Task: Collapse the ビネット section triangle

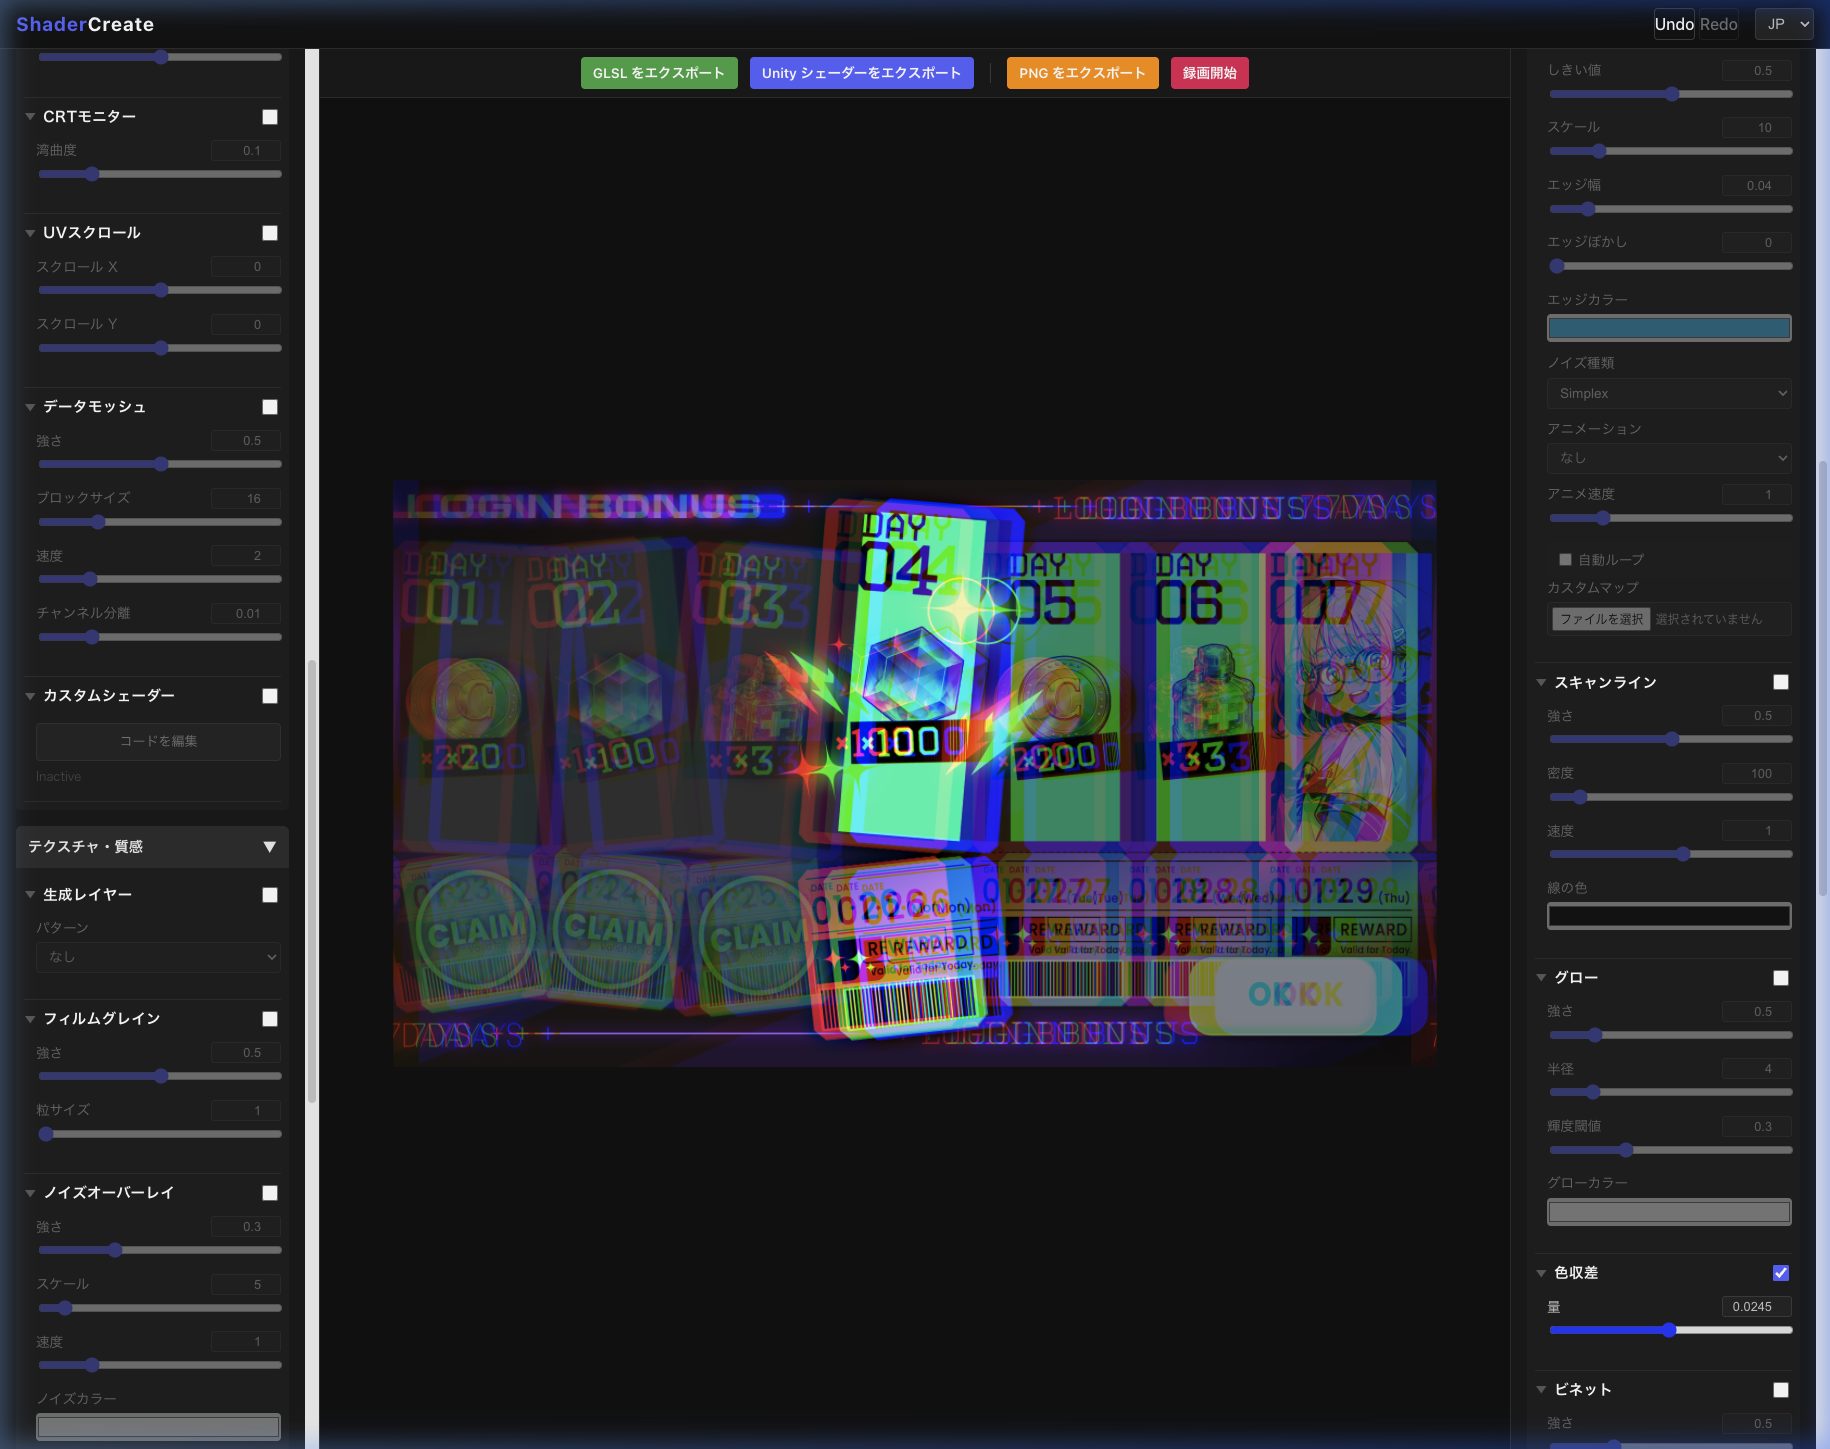Action: click(x=1541, y=1390)
